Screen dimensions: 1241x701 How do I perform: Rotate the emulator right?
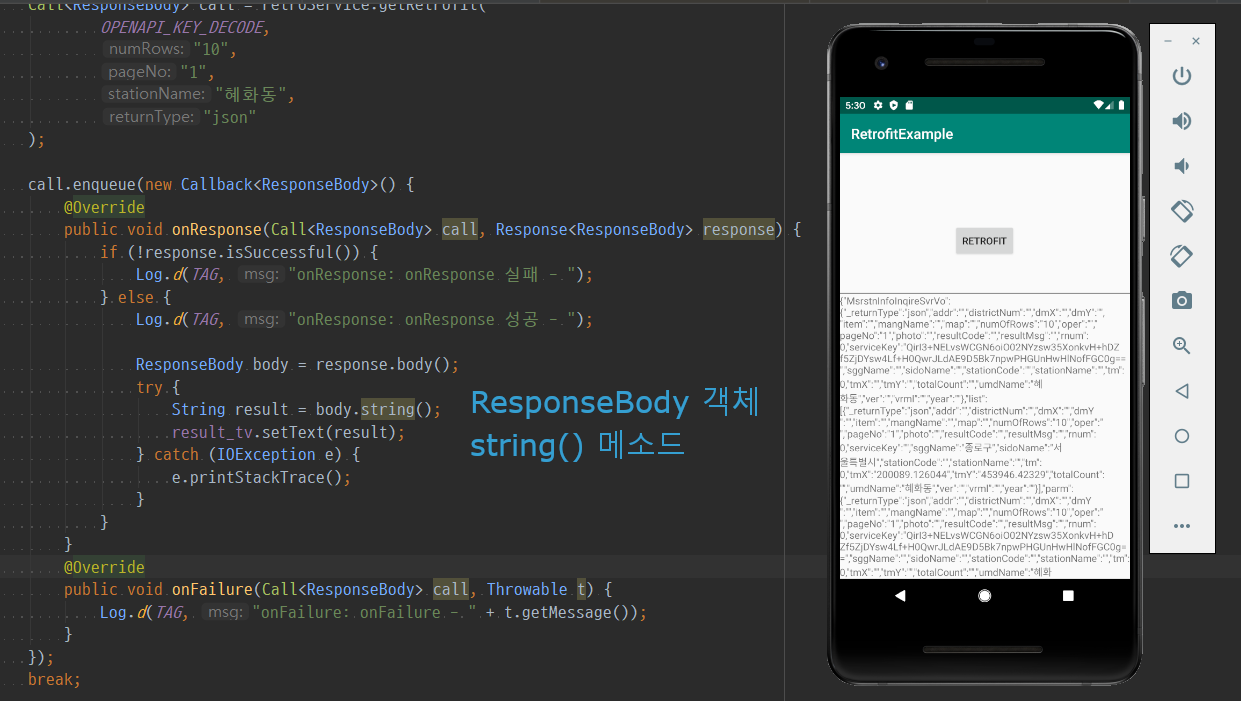pos(1182,256)
